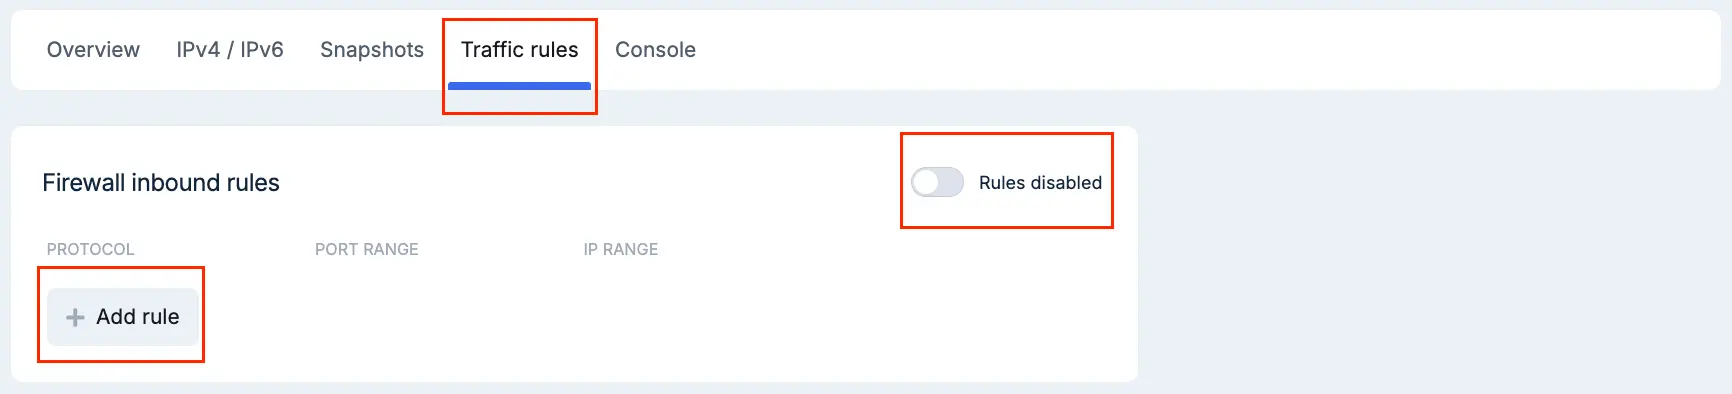Click the word "IPv6" in the tab bar
The image size is (1732, 394).
262,50
